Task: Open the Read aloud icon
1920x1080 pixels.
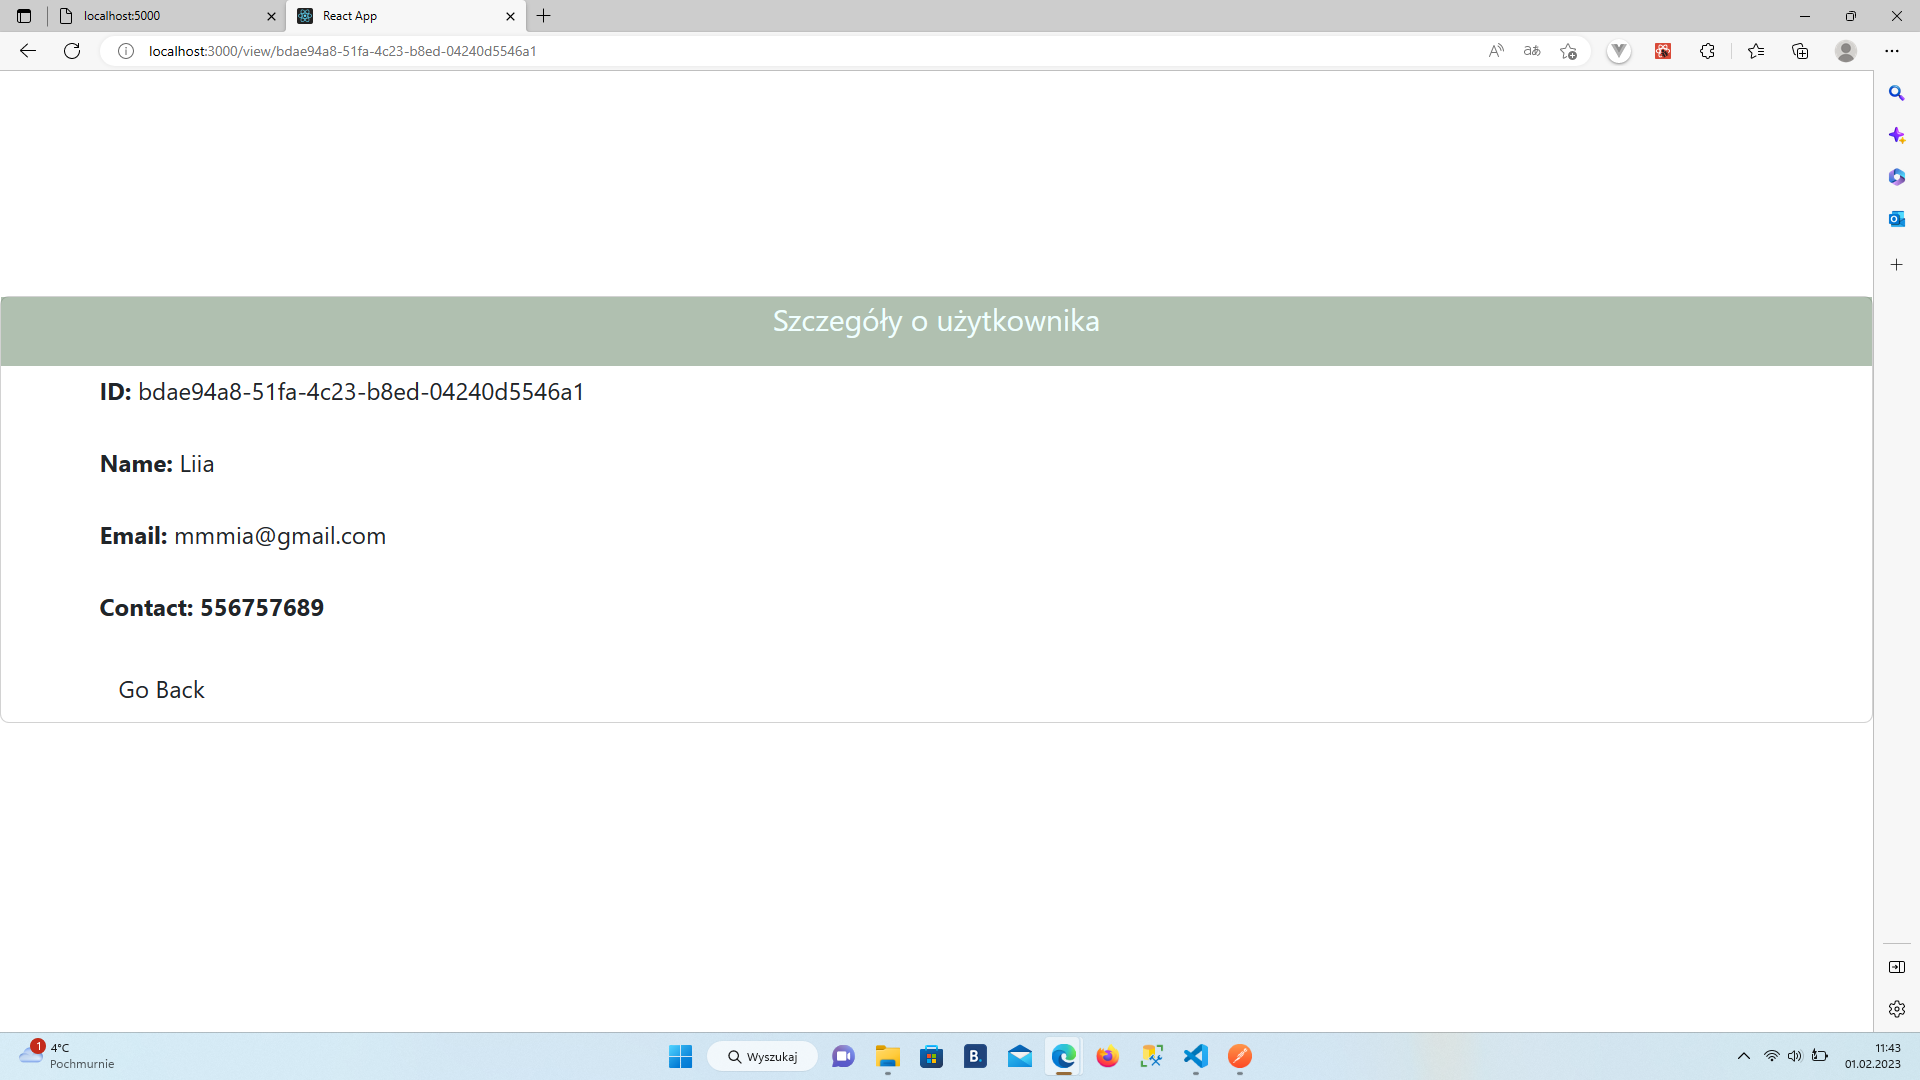Action: click(x=1496, y=51)
